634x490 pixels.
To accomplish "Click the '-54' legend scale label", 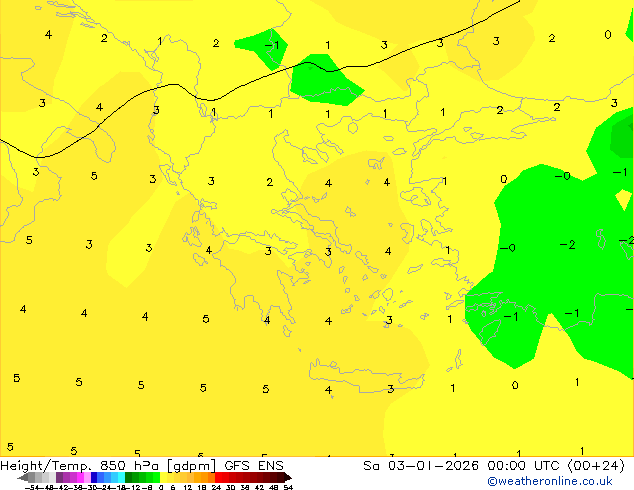I will coord(32,487).
